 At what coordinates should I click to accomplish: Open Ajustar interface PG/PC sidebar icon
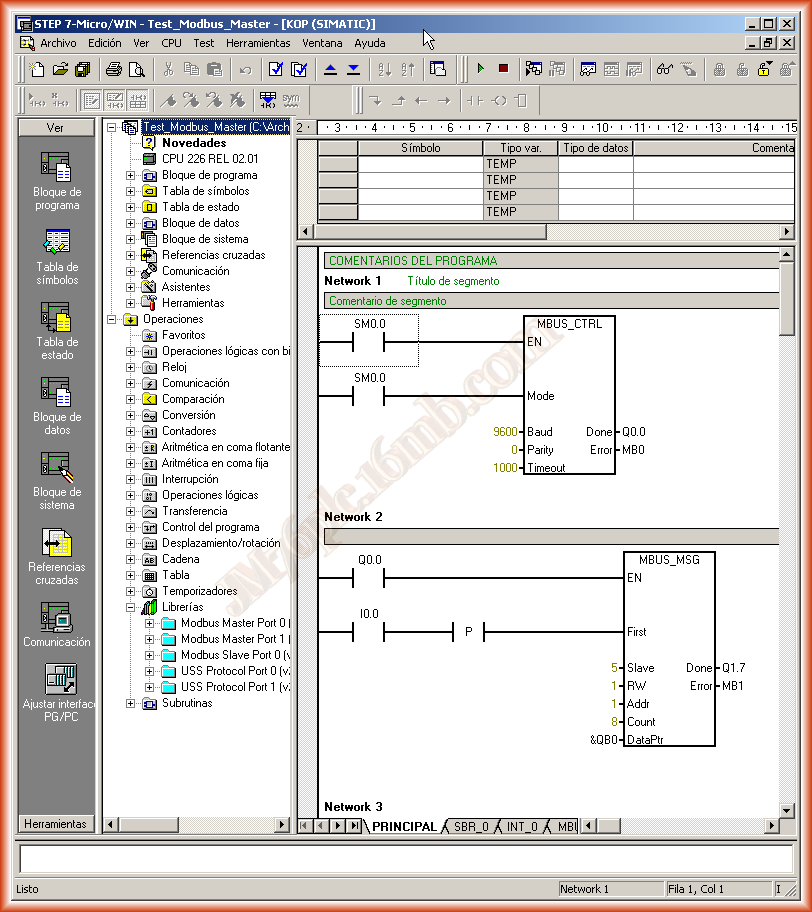coord(57,691)
